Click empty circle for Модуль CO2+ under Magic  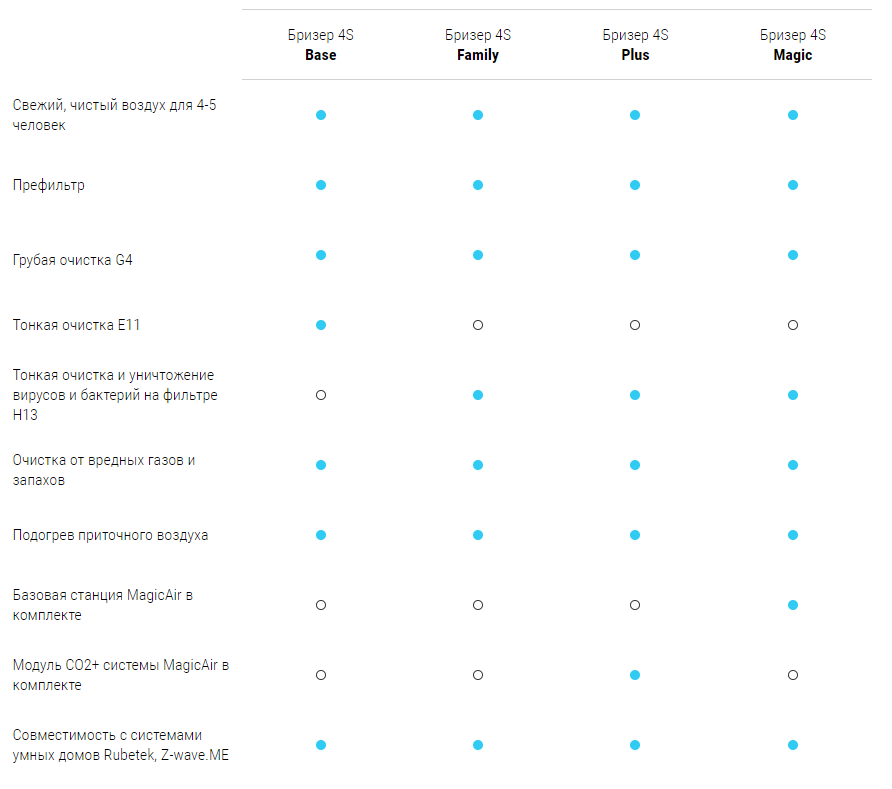(793, 675)
